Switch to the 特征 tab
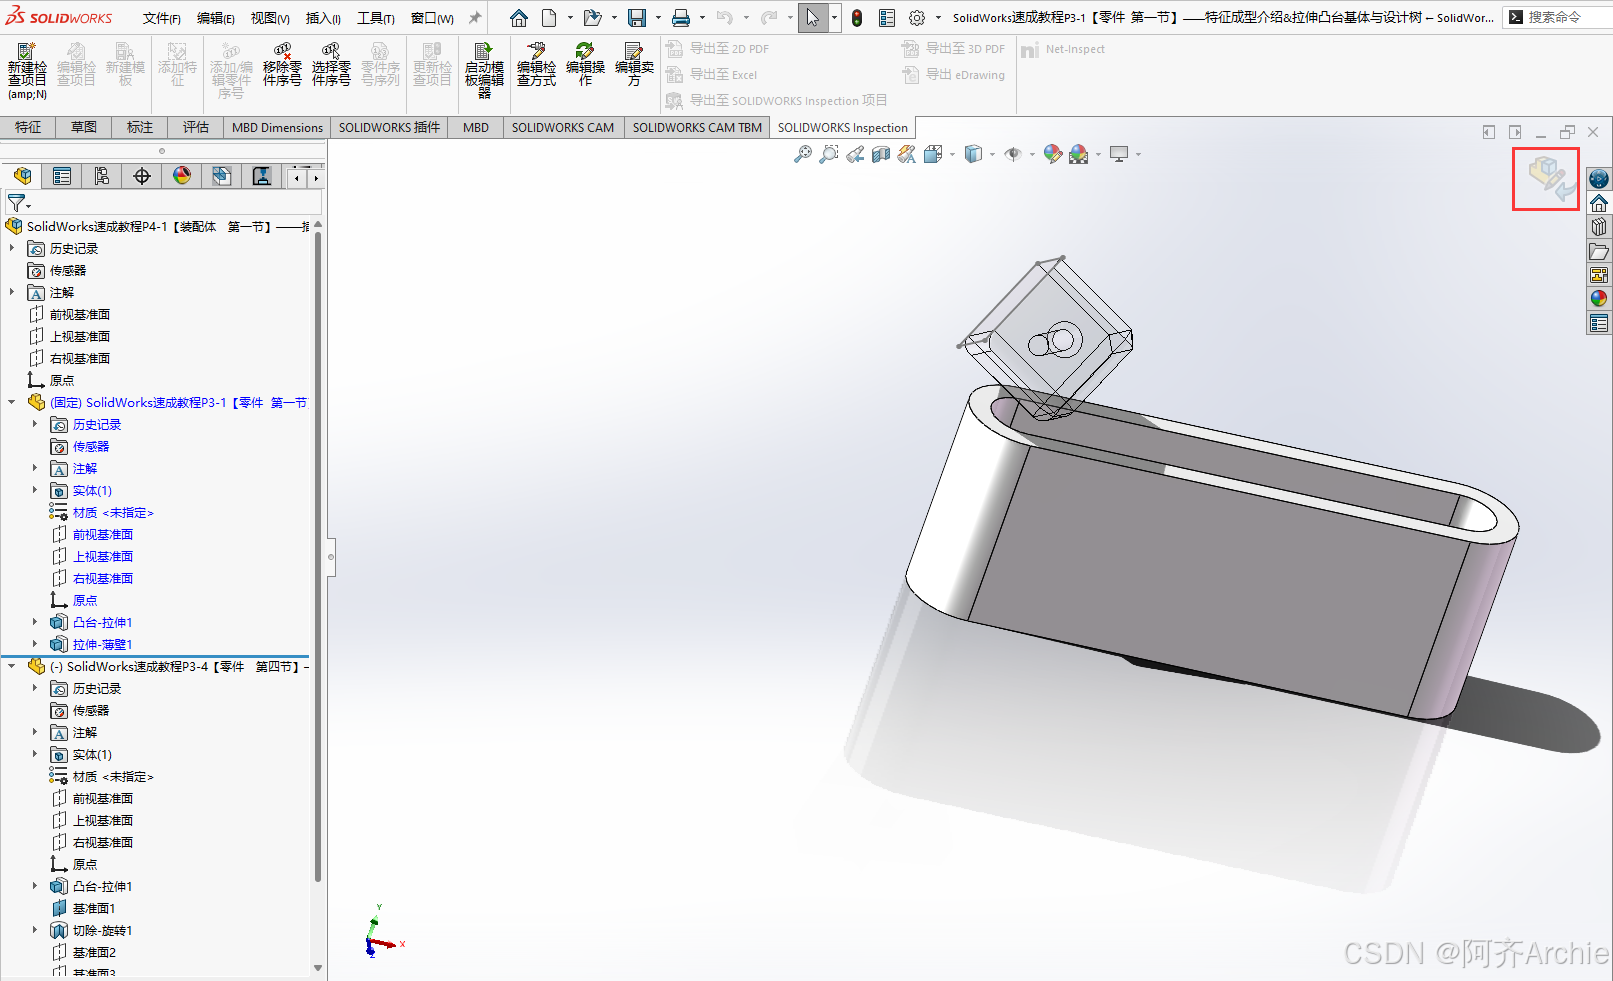This screenshot has width=1613, height=981. 28,127
